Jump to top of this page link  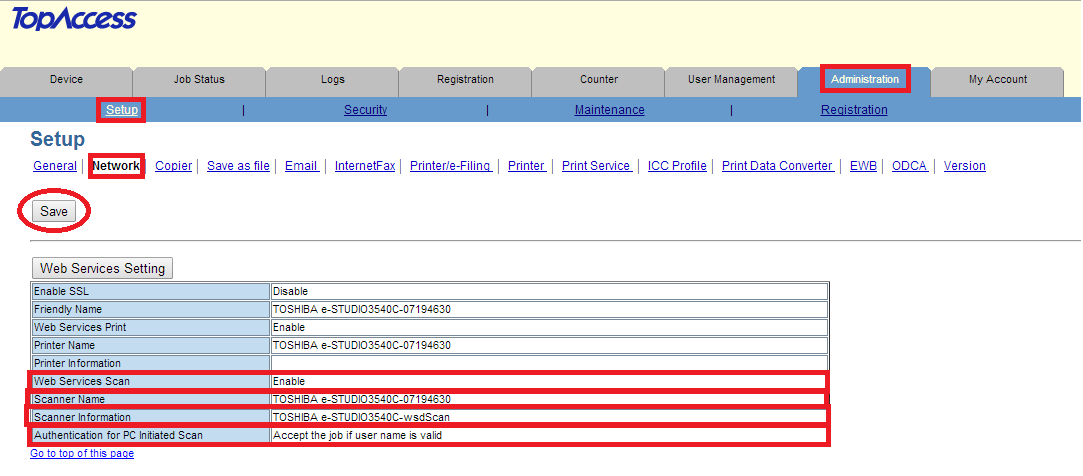click(x=82, y=454)
